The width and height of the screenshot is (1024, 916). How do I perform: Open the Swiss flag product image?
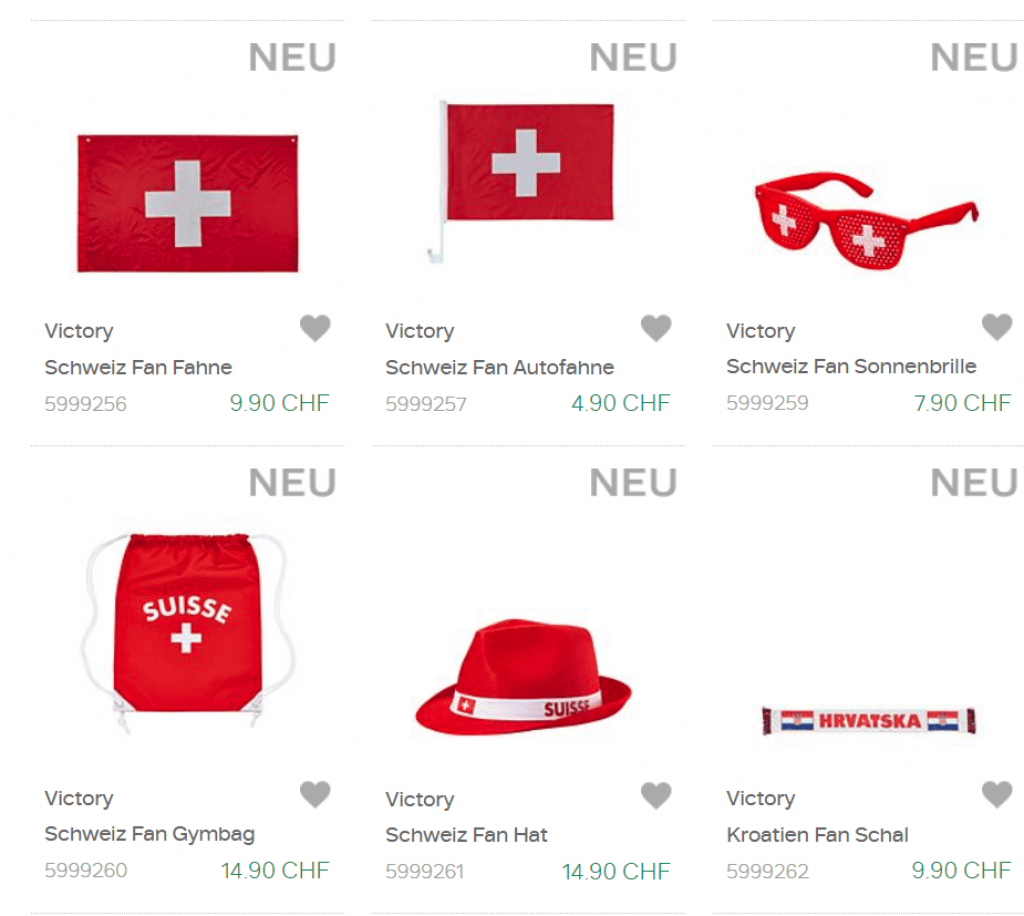187,204
